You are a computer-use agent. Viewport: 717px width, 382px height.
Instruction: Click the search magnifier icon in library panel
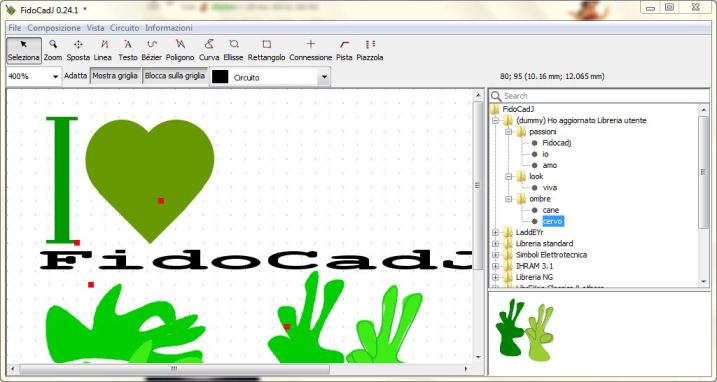[496, 96]
